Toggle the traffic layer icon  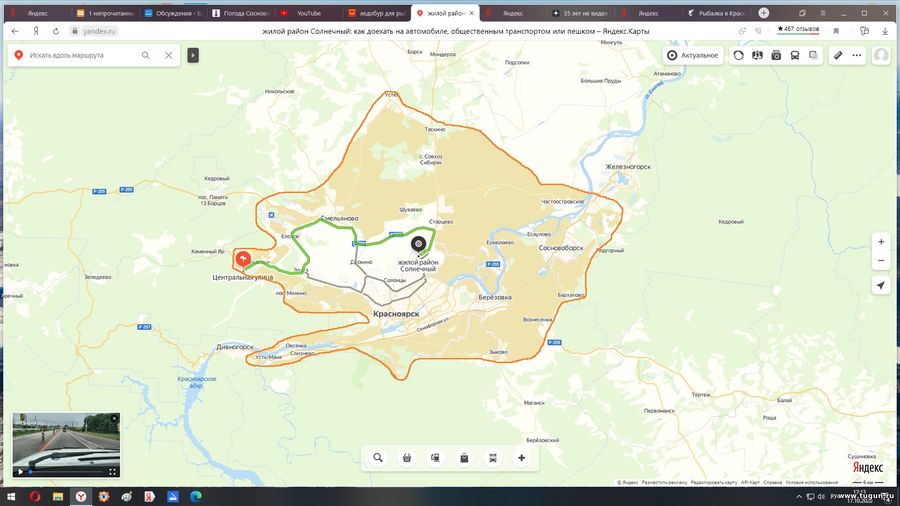point(739,55)
